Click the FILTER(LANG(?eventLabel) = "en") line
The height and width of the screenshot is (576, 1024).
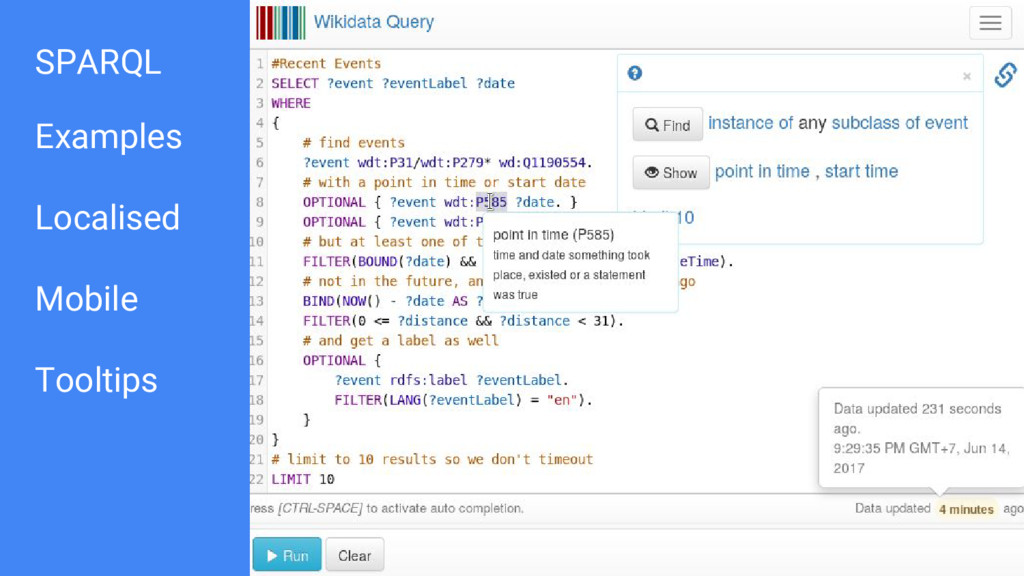pos(463,400)
